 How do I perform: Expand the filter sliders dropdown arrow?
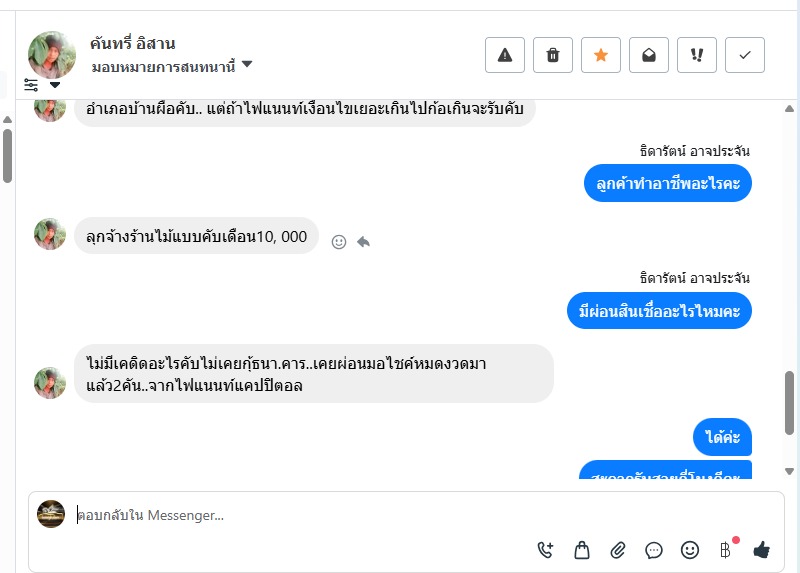coord(55,85)
